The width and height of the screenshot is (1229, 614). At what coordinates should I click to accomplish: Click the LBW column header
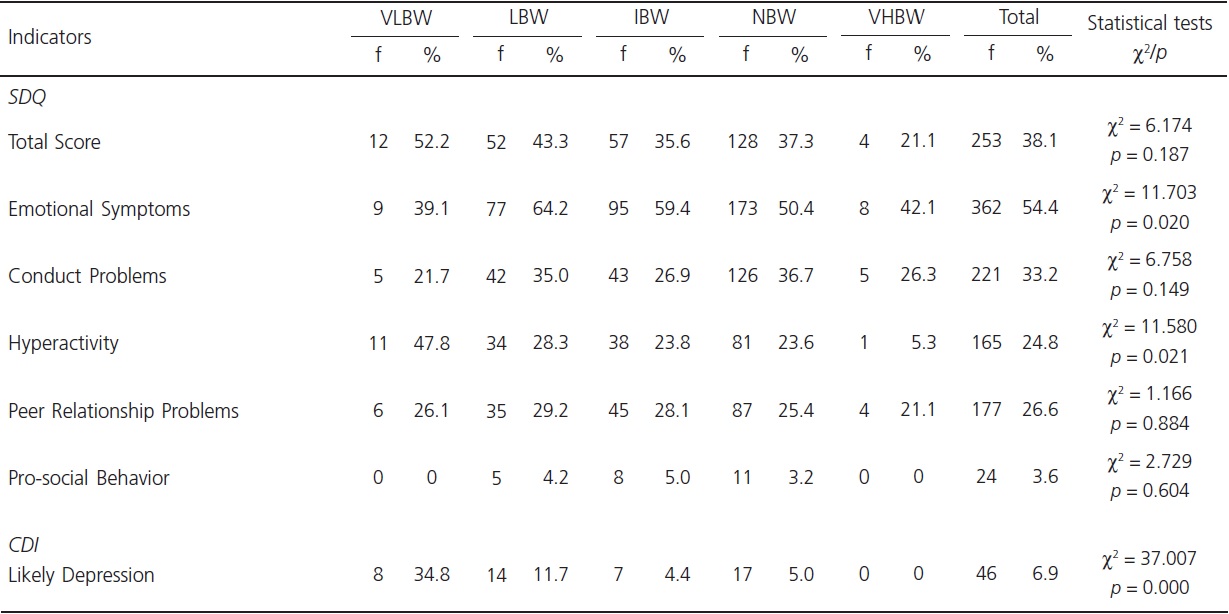[x=528, y=19]
